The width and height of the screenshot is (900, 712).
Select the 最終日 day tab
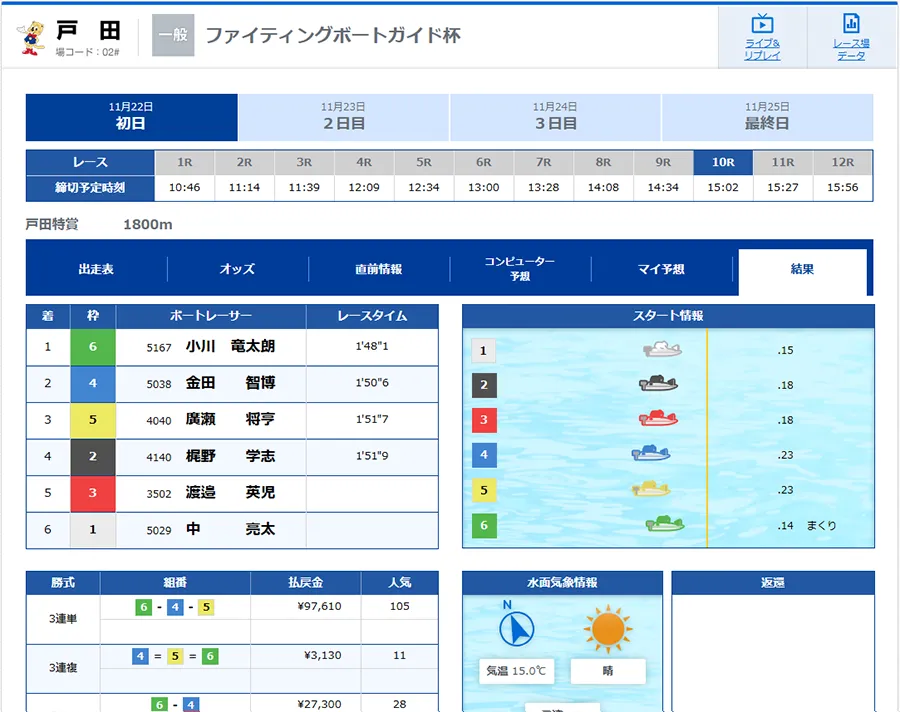(767, 117)
